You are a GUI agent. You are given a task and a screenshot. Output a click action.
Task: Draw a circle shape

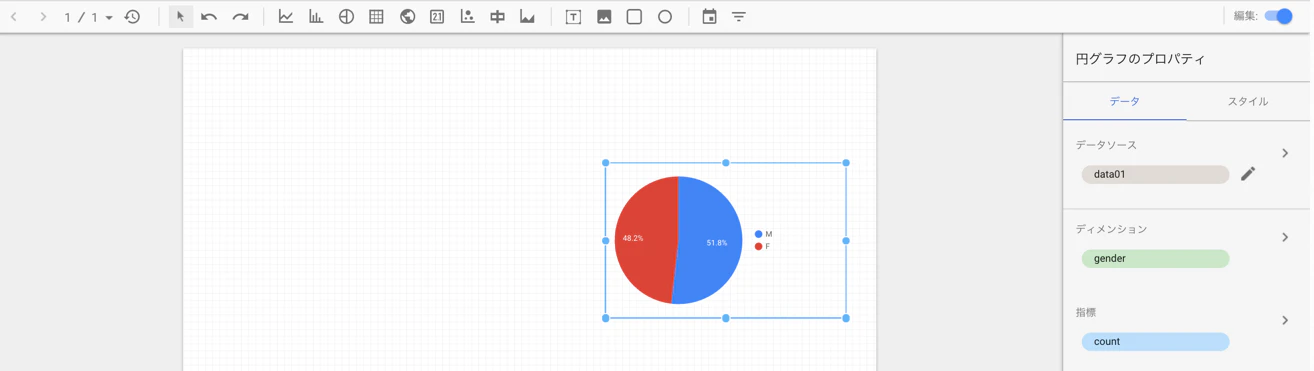(x=665, y=17)
